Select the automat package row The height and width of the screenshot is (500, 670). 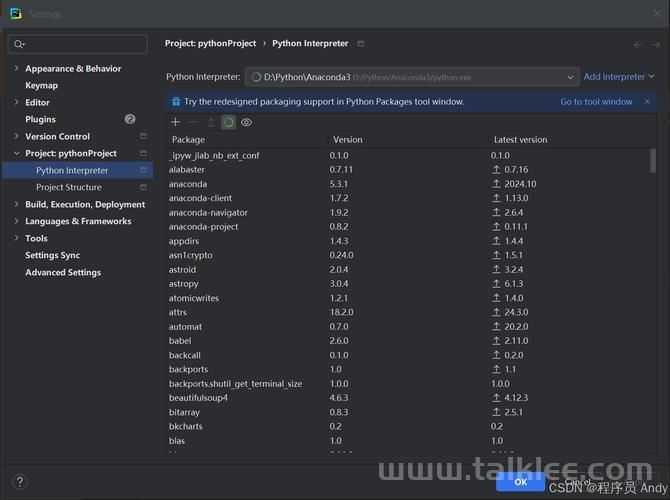coord(408,326)
